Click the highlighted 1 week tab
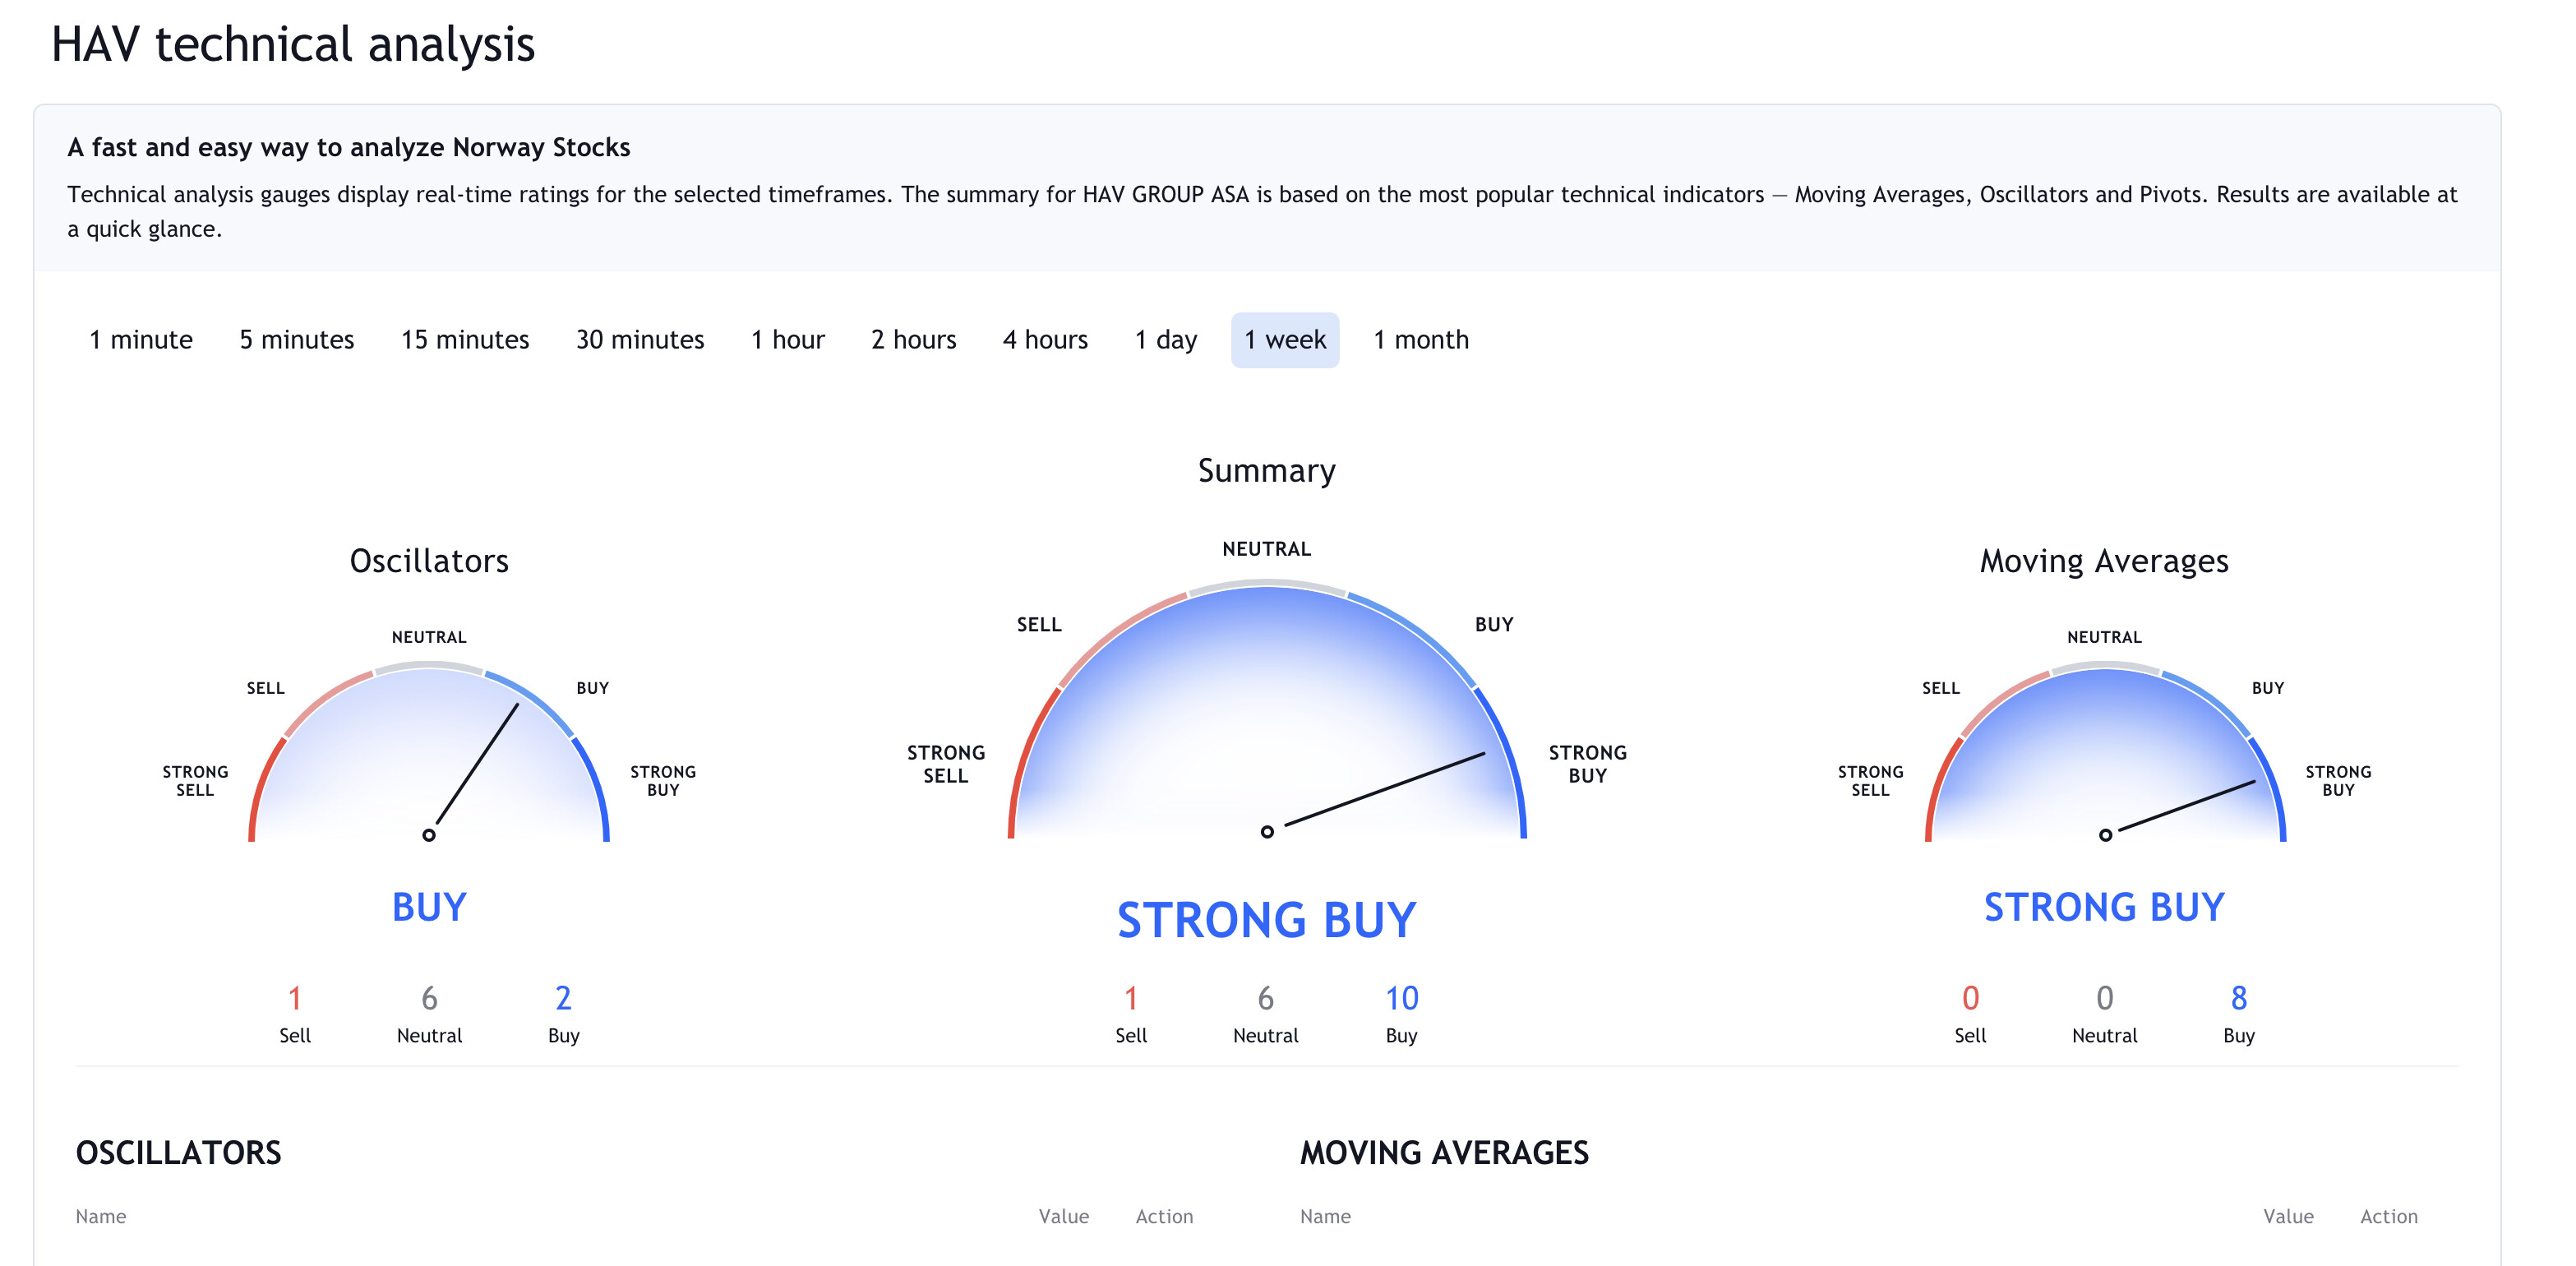 point(1284,340)
